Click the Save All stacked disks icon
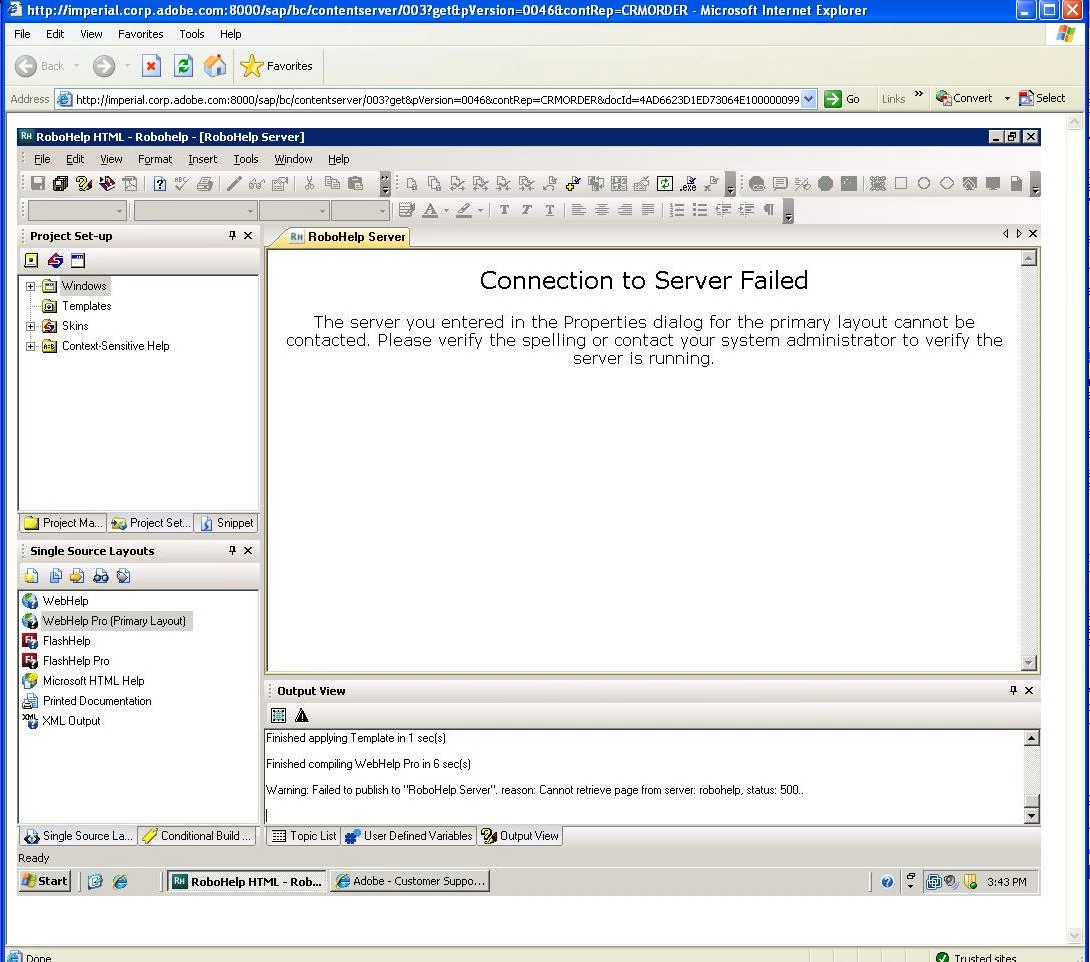This screenshot has height=962, width=1090. coord(60,184)
